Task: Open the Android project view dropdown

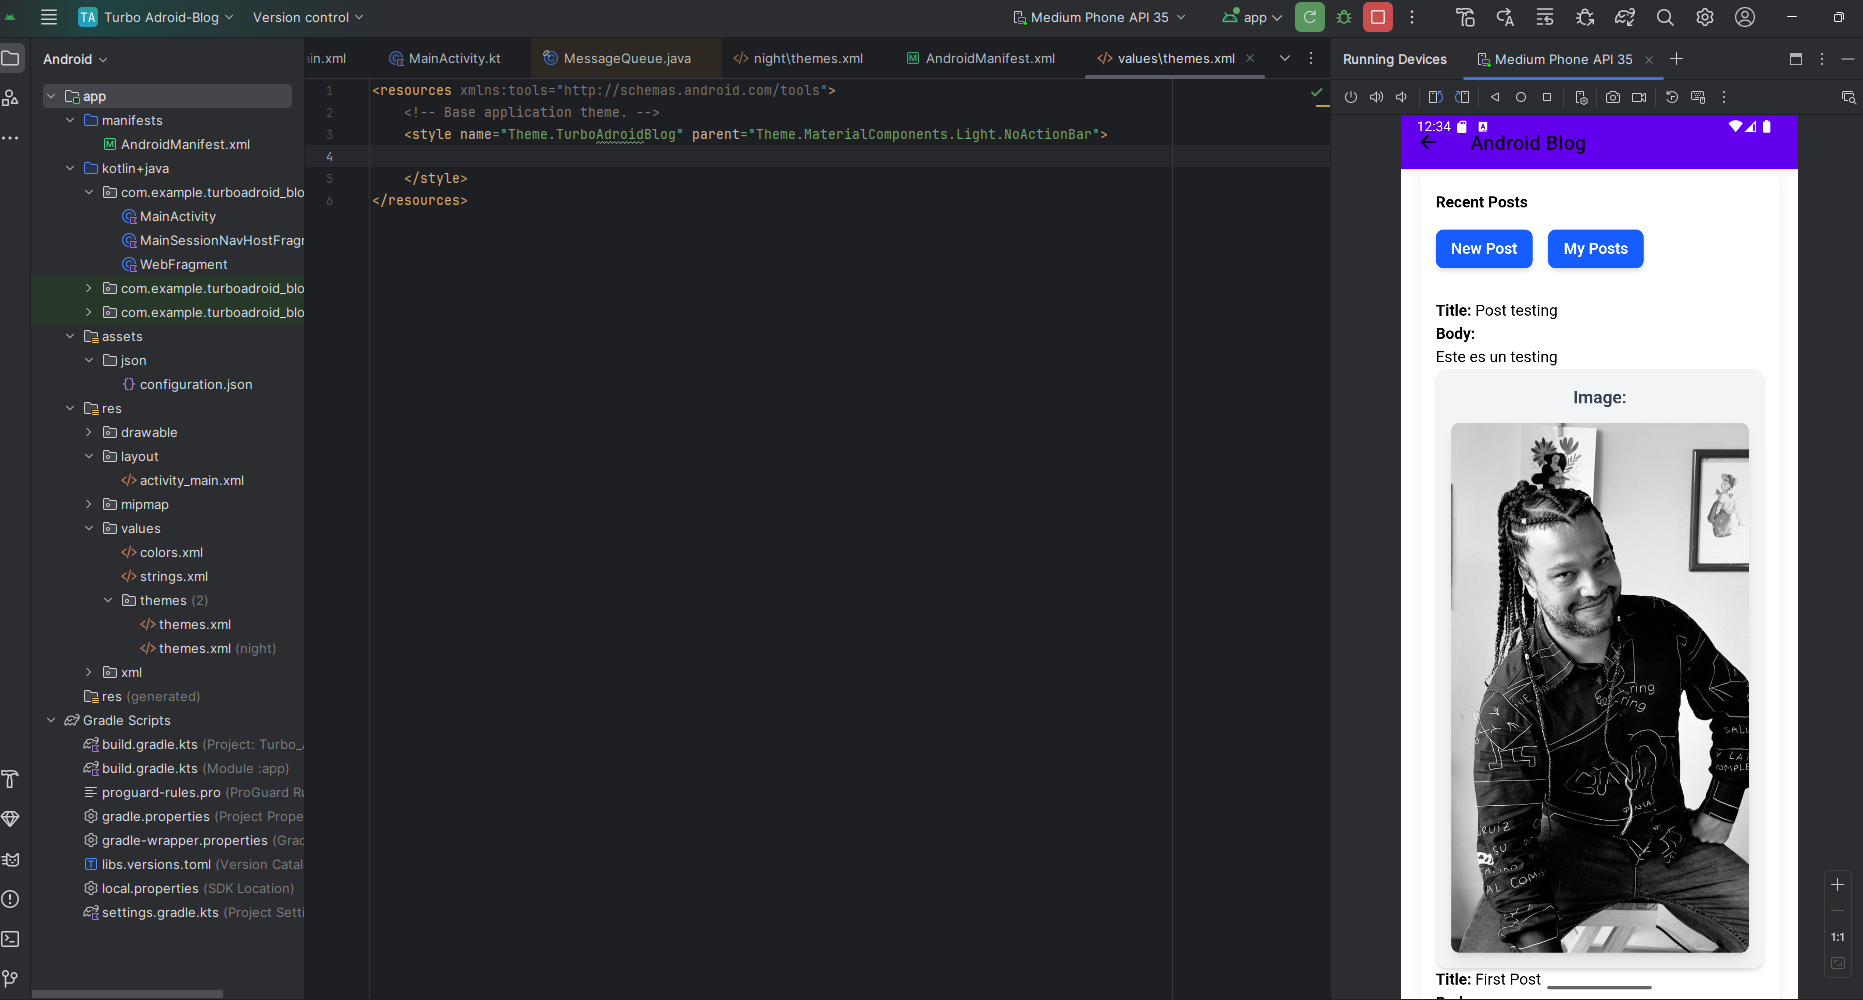Action: coord(75,59)
